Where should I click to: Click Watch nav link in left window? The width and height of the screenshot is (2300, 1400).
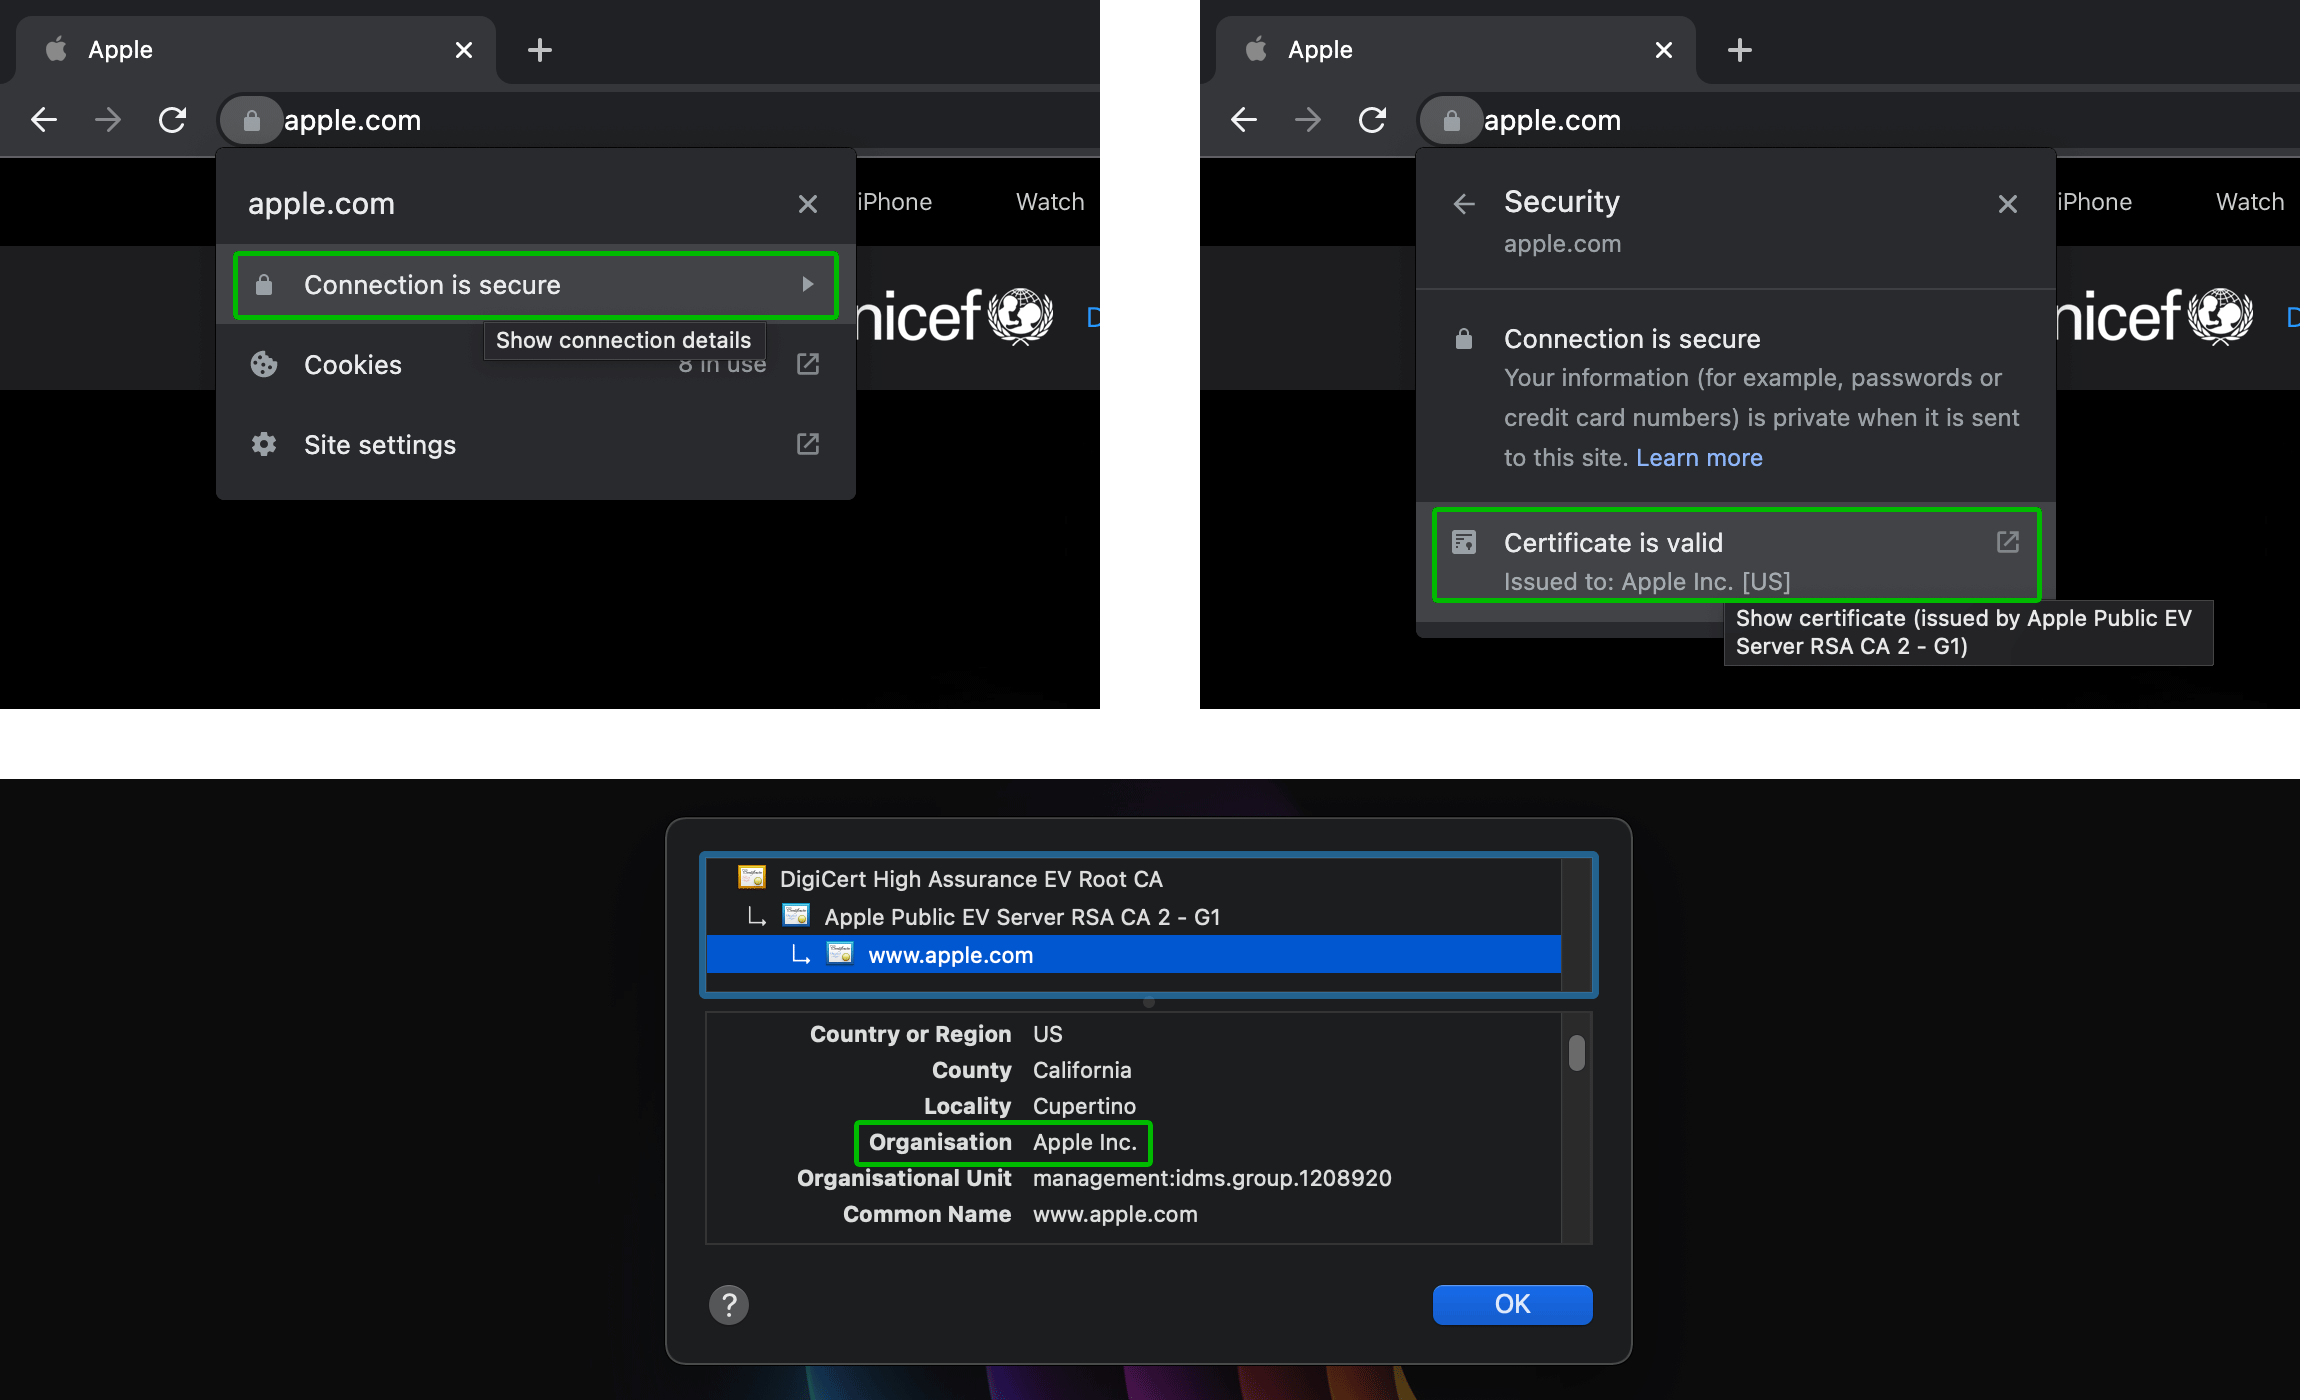pyautogui.click(x=1050, y=202)
